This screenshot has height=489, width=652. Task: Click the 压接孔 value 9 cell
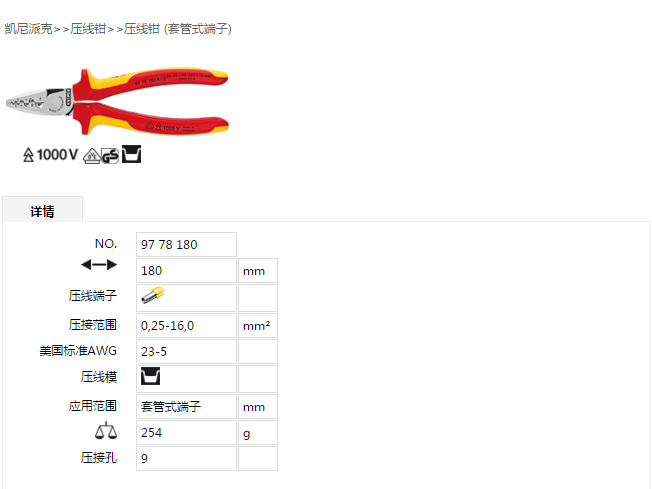click(186, 459)
